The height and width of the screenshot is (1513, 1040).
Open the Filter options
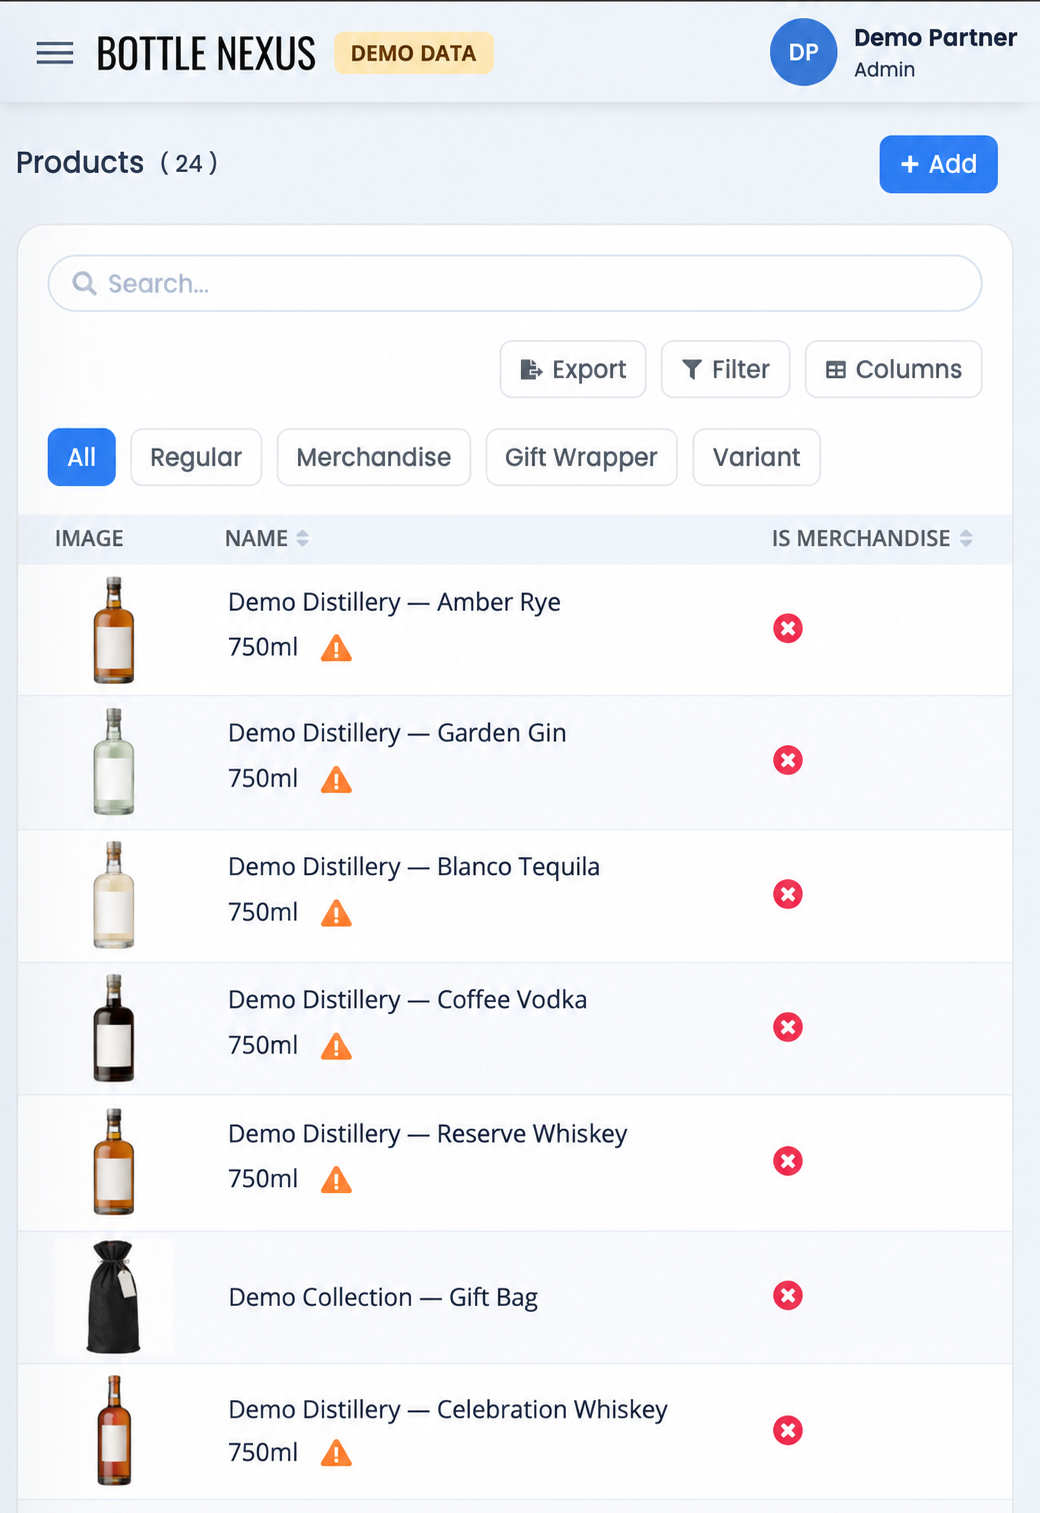tap(725, 369)
